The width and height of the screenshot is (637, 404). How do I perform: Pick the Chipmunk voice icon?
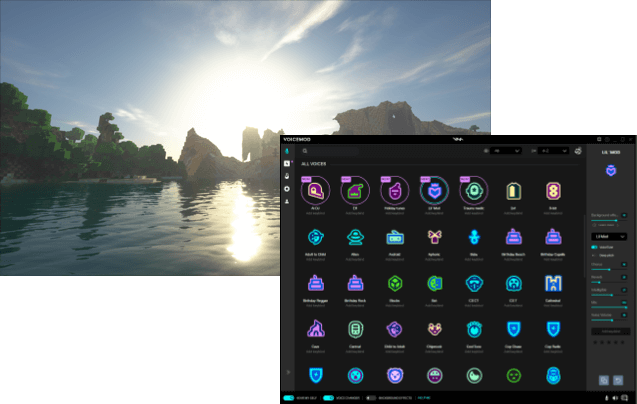(434, 329)
